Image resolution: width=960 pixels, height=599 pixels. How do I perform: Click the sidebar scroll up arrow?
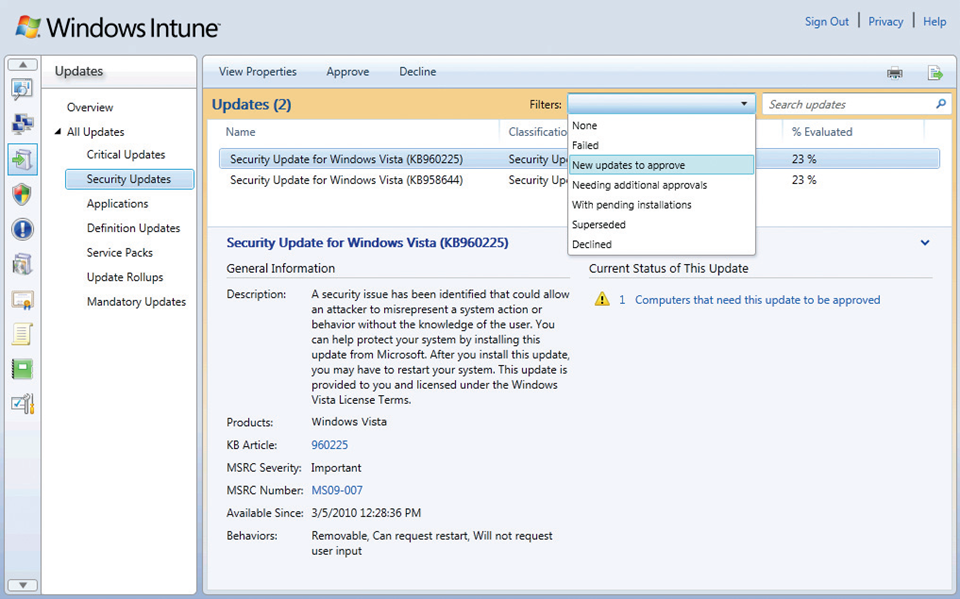[x=23, y=64]
